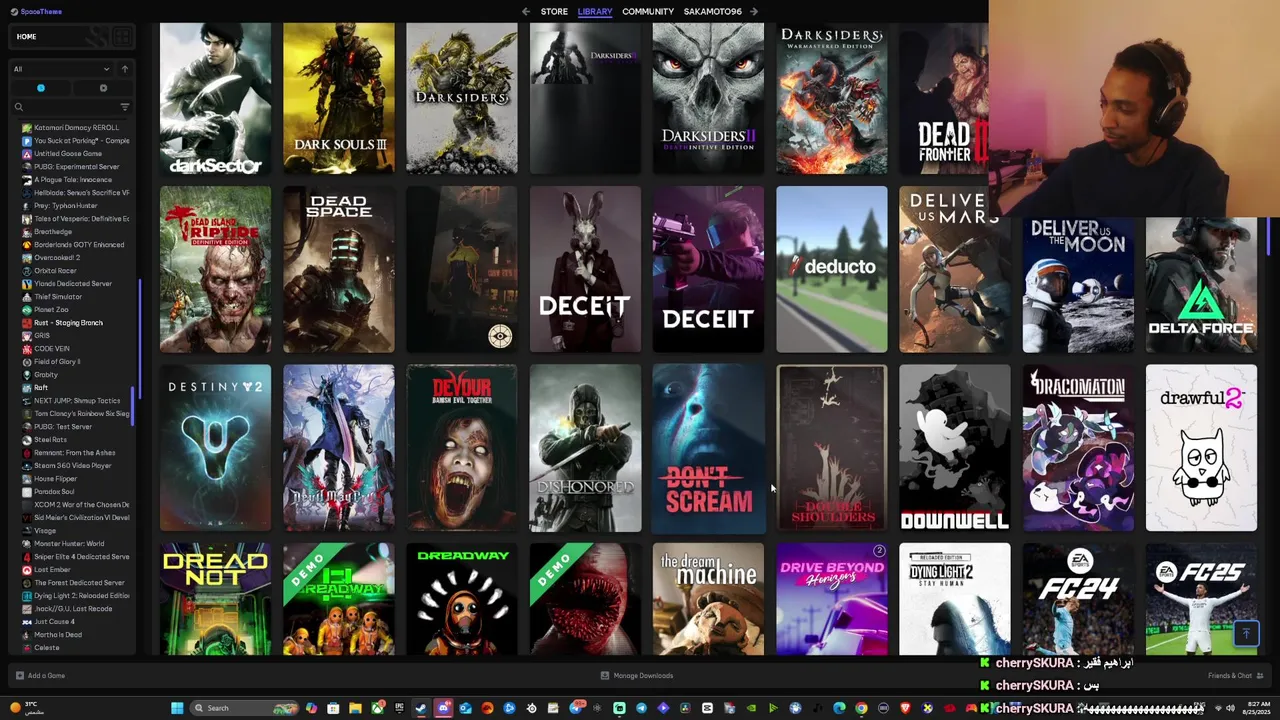The image size is (1280, 720).
Task: Open Friends & Chat
Action: (x=1236, y=676)
